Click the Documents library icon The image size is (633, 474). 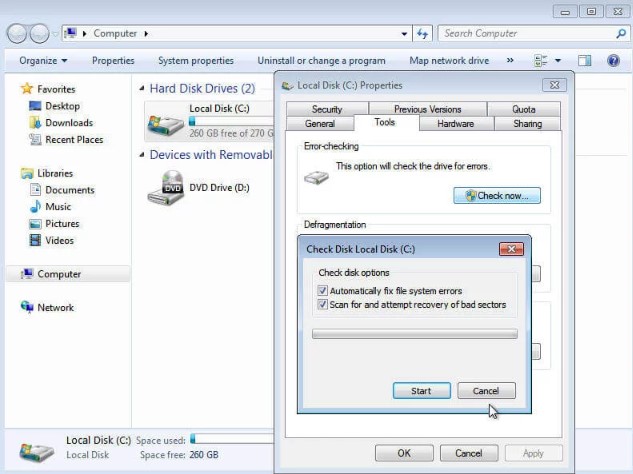36,190
